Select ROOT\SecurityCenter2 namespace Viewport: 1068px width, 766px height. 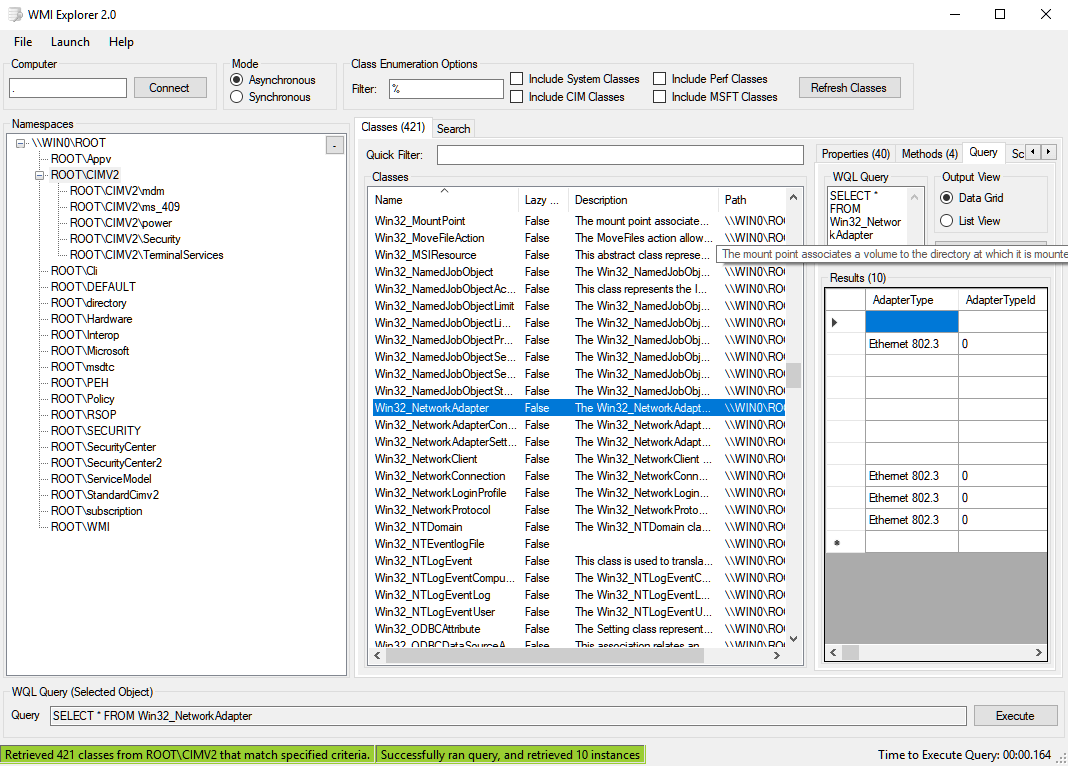[x=106, y=463]
